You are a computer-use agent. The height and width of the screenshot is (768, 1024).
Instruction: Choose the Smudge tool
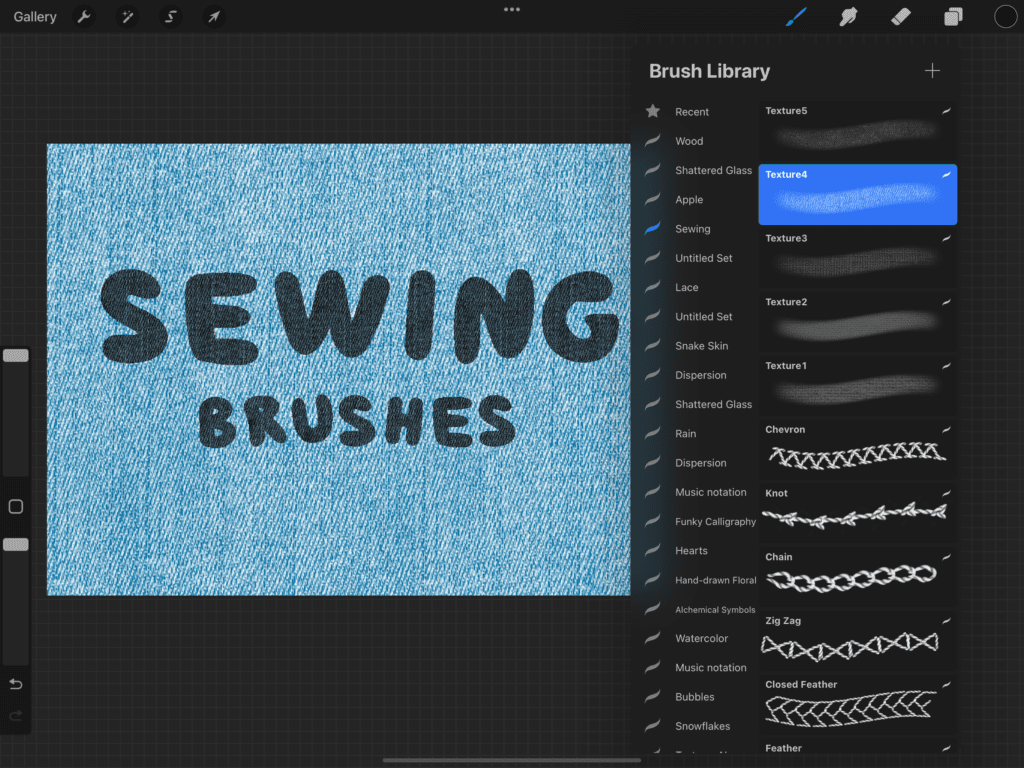click(849, 17)
